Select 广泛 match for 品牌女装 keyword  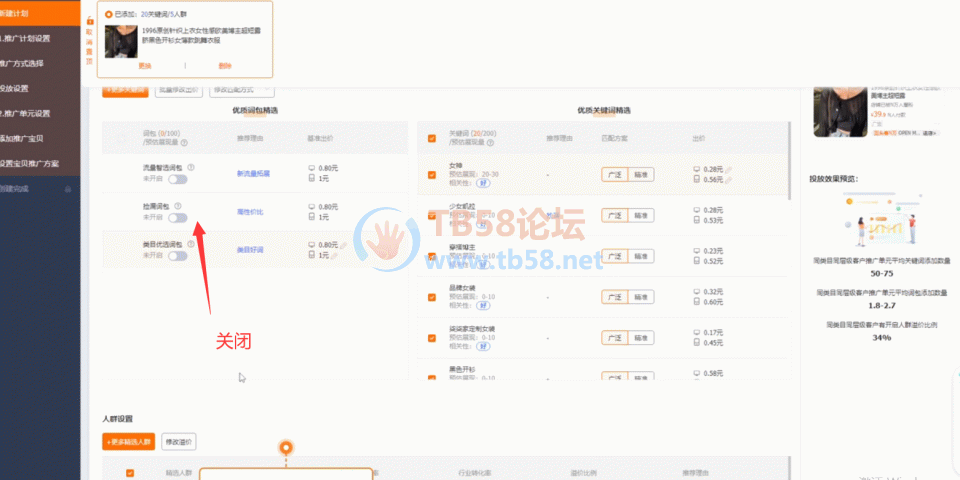(x=613, y=297)
